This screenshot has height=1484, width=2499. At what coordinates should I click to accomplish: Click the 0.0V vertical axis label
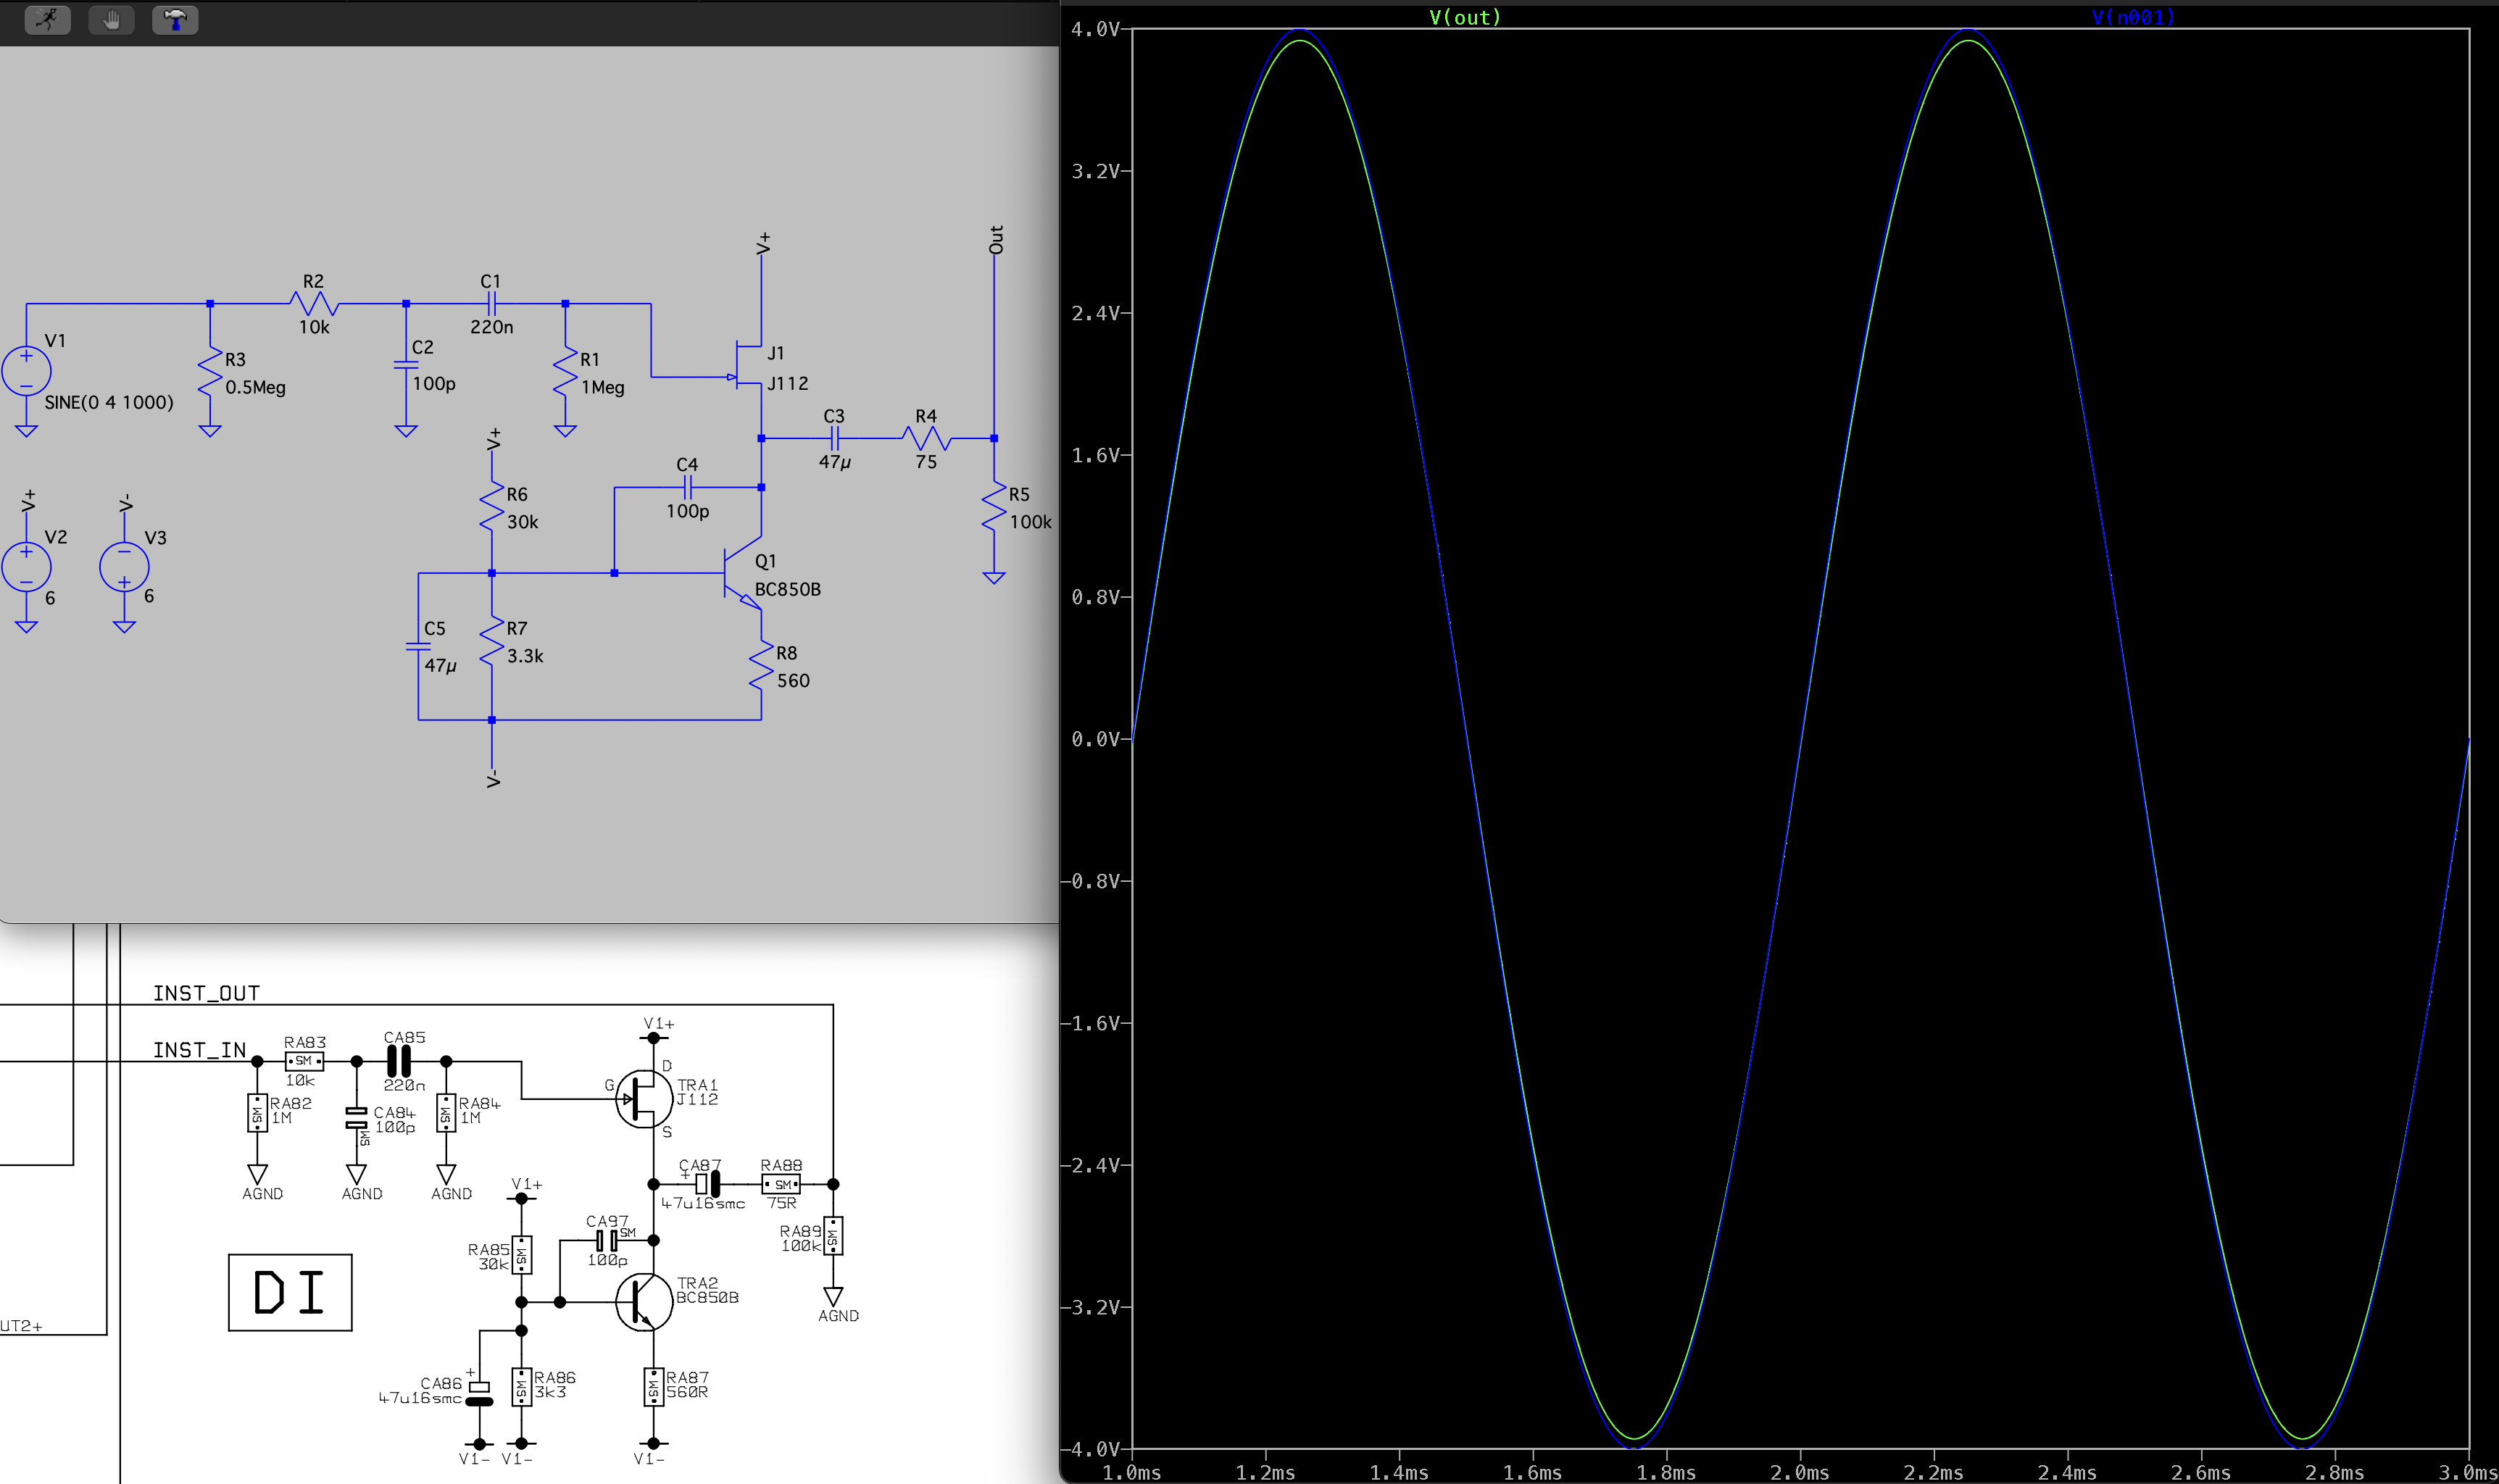click(1095, 739)
